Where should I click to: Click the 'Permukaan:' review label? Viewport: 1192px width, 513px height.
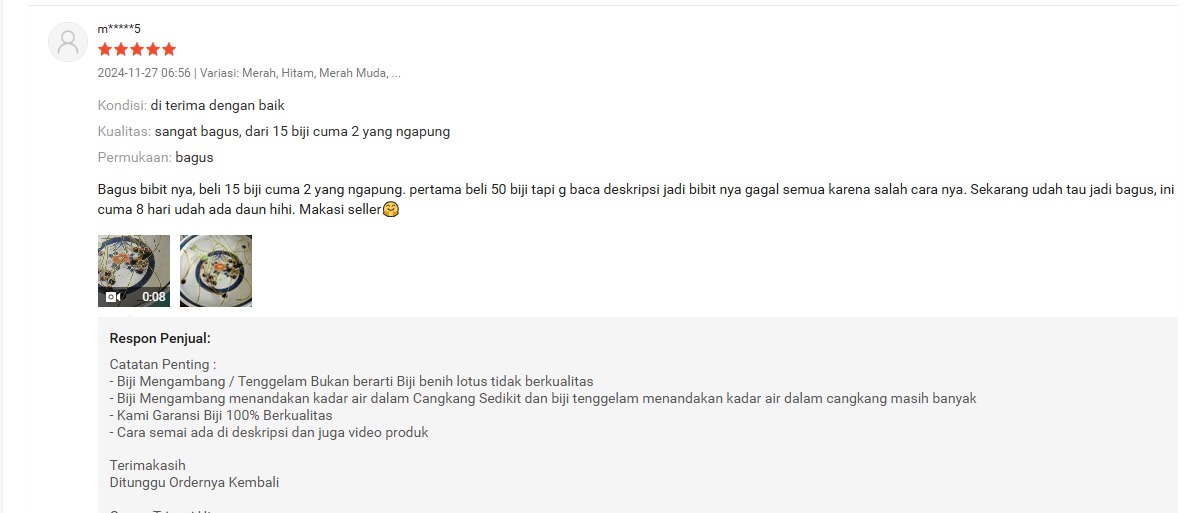[x=135, y=157]
